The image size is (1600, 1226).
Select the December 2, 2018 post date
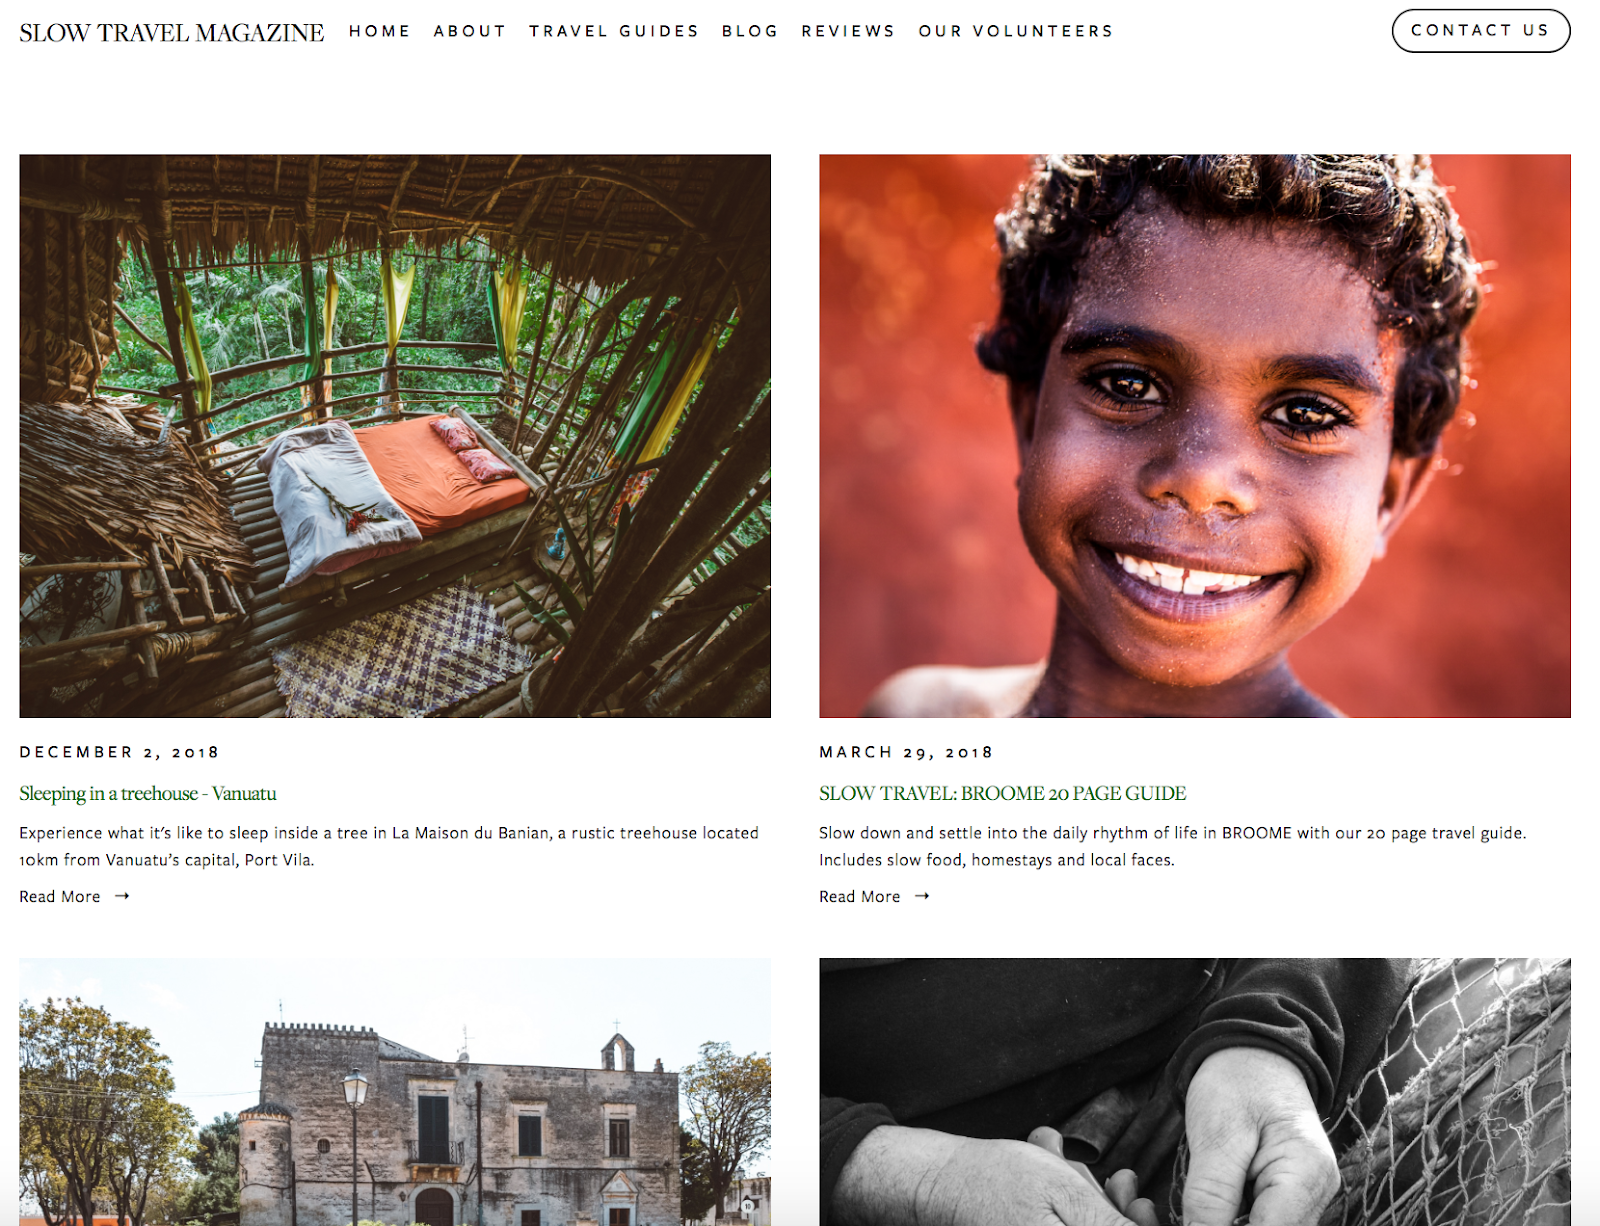coord(119,752)
